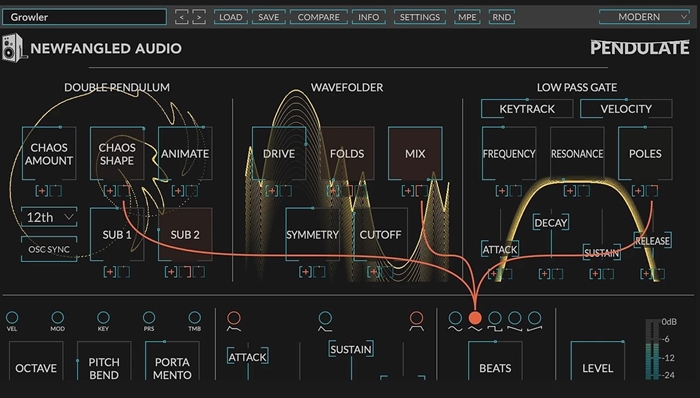Click the low pass gate RELEASE slider
Screen dimensions: 700x398
point(653,241)
